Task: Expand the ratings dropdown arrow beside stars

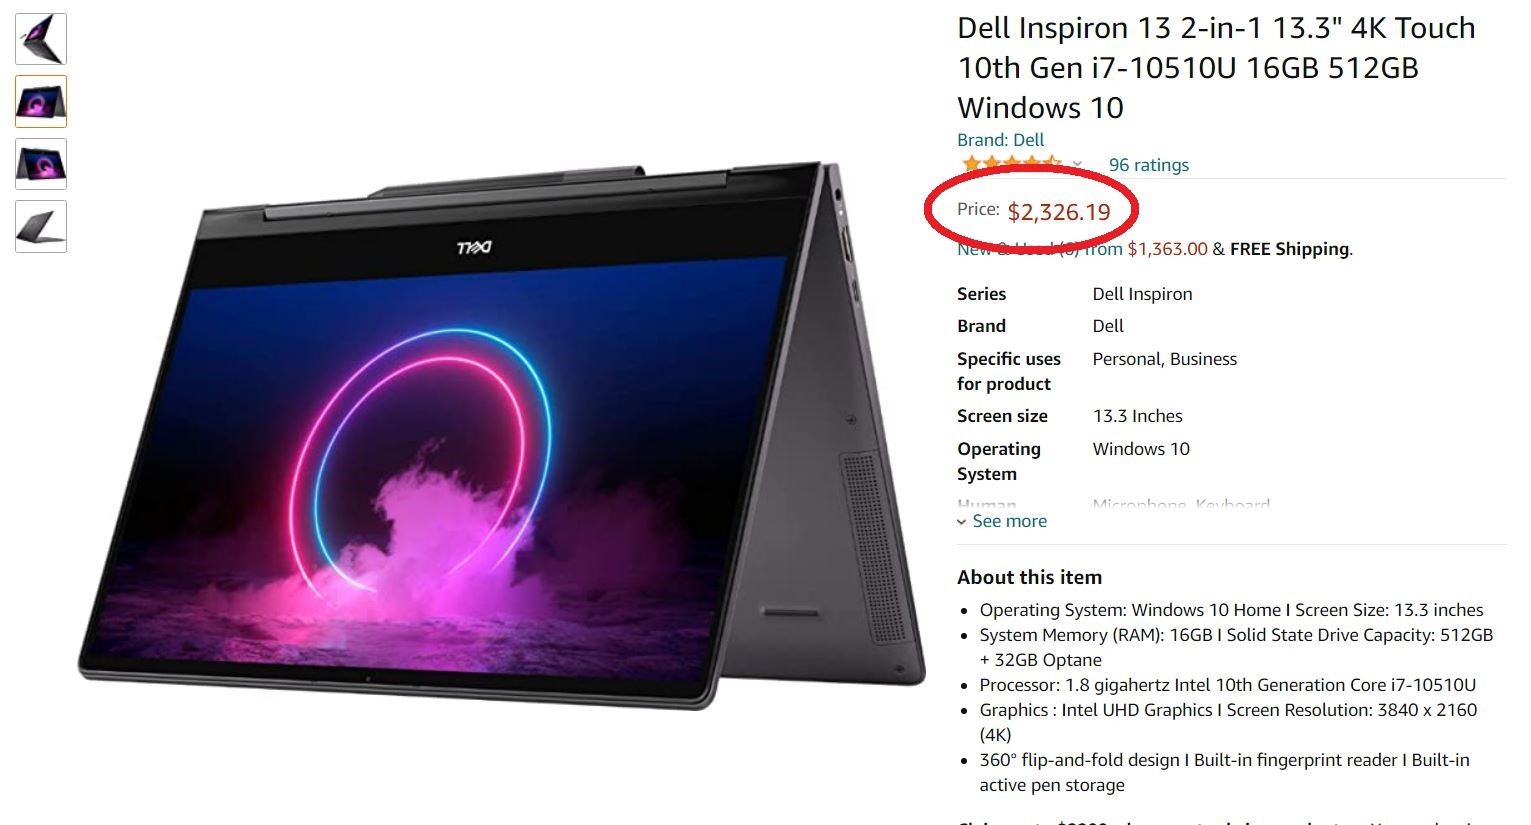Action: (x=1077, y=165)
